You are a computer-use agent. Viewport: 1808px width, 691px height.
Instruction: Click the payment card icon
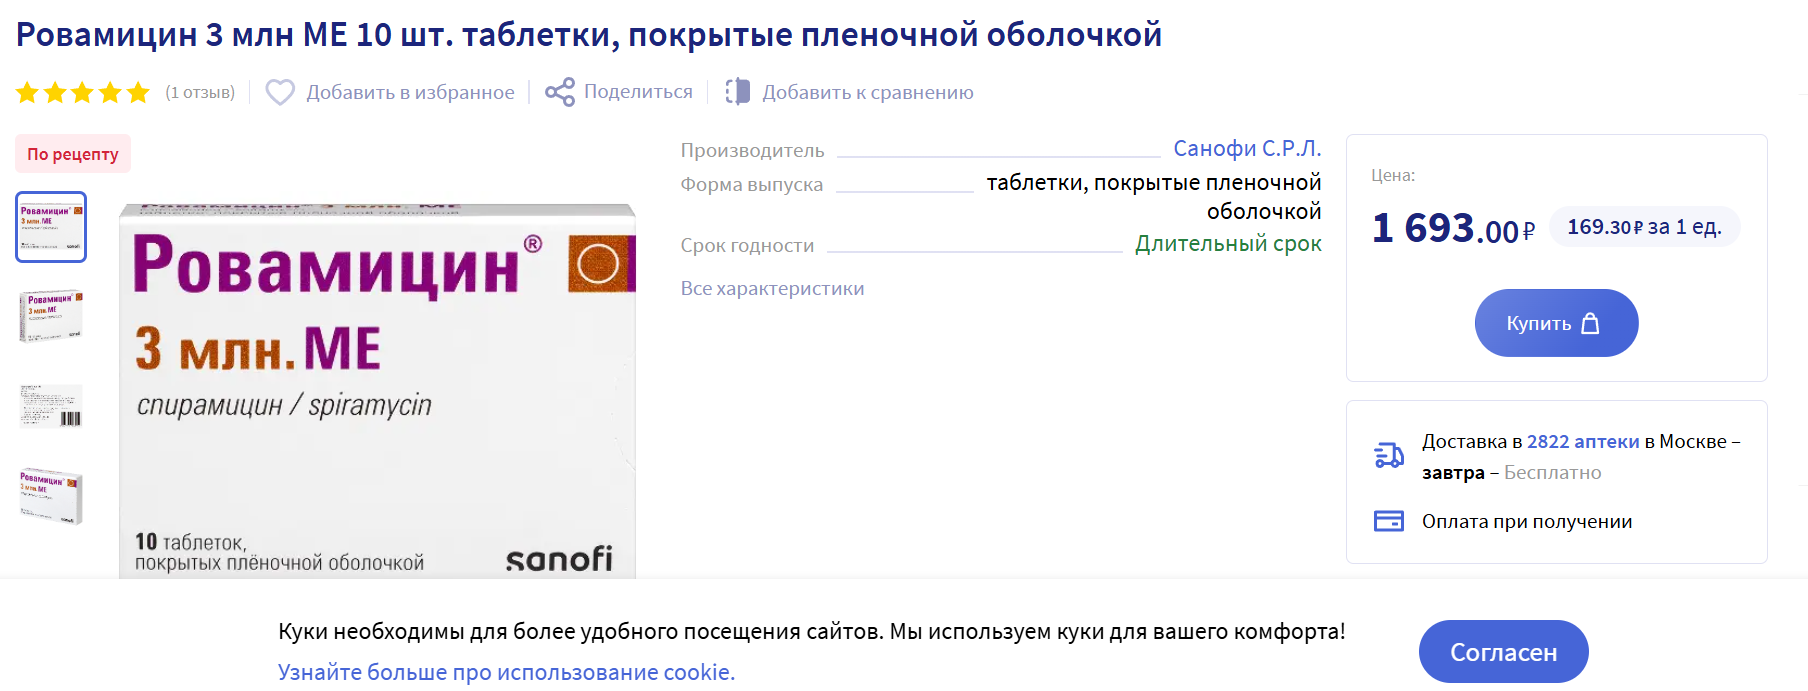(1389, 521)
